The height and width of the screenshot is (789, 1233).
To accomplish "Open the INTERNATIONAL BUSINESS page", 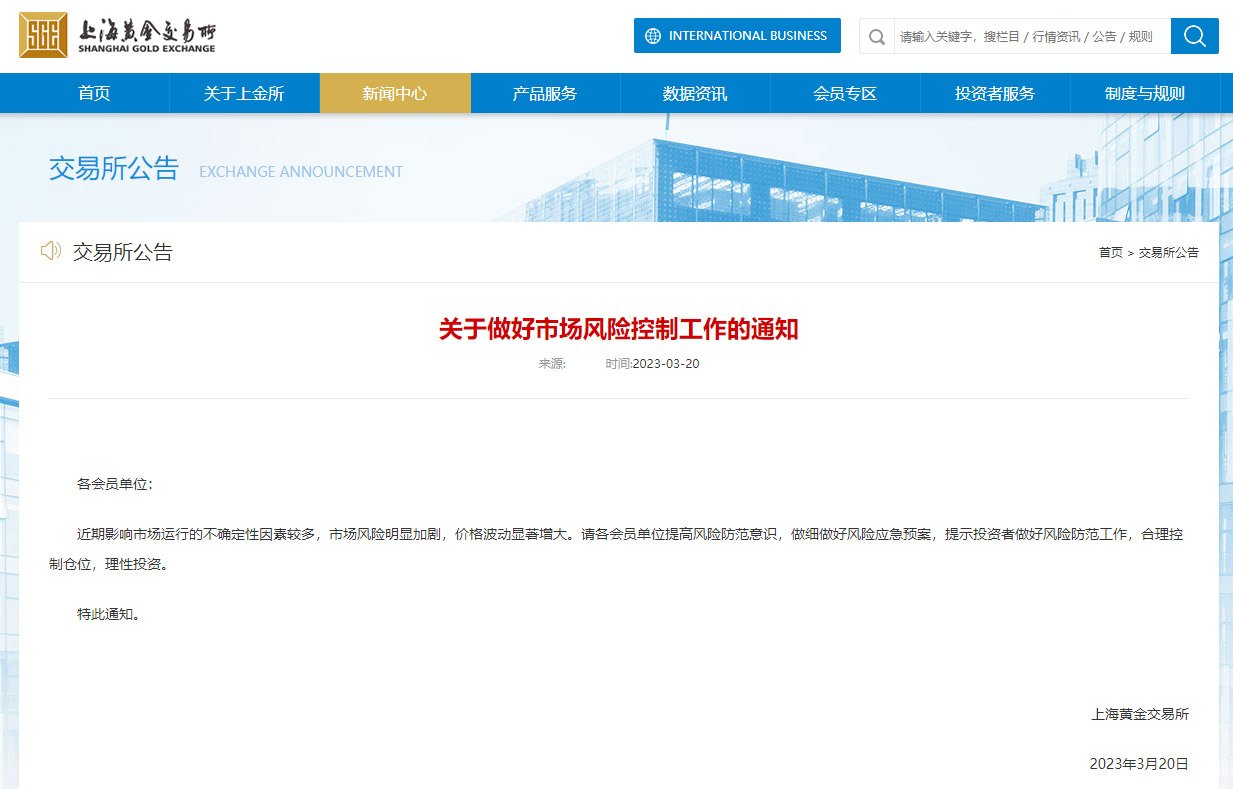I will 747,36.
